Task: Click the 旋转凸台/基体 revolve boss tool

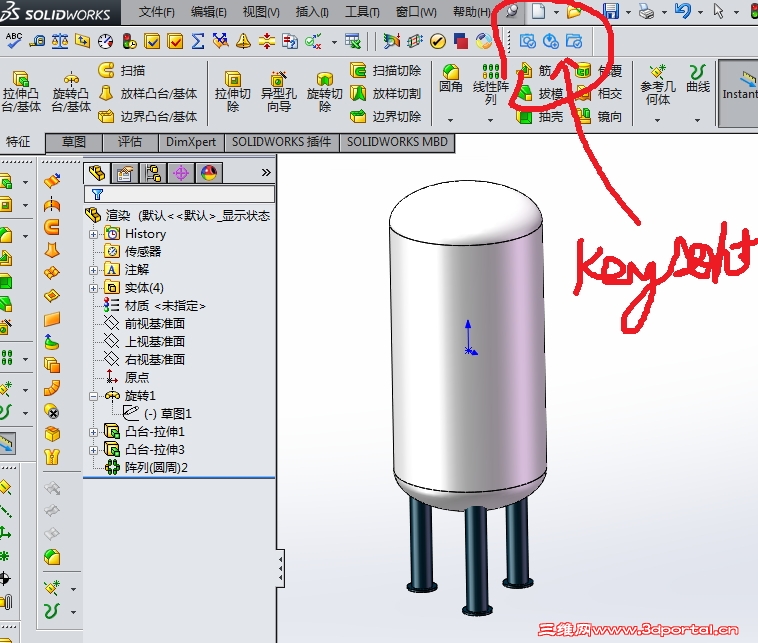Action: [71, 91]
